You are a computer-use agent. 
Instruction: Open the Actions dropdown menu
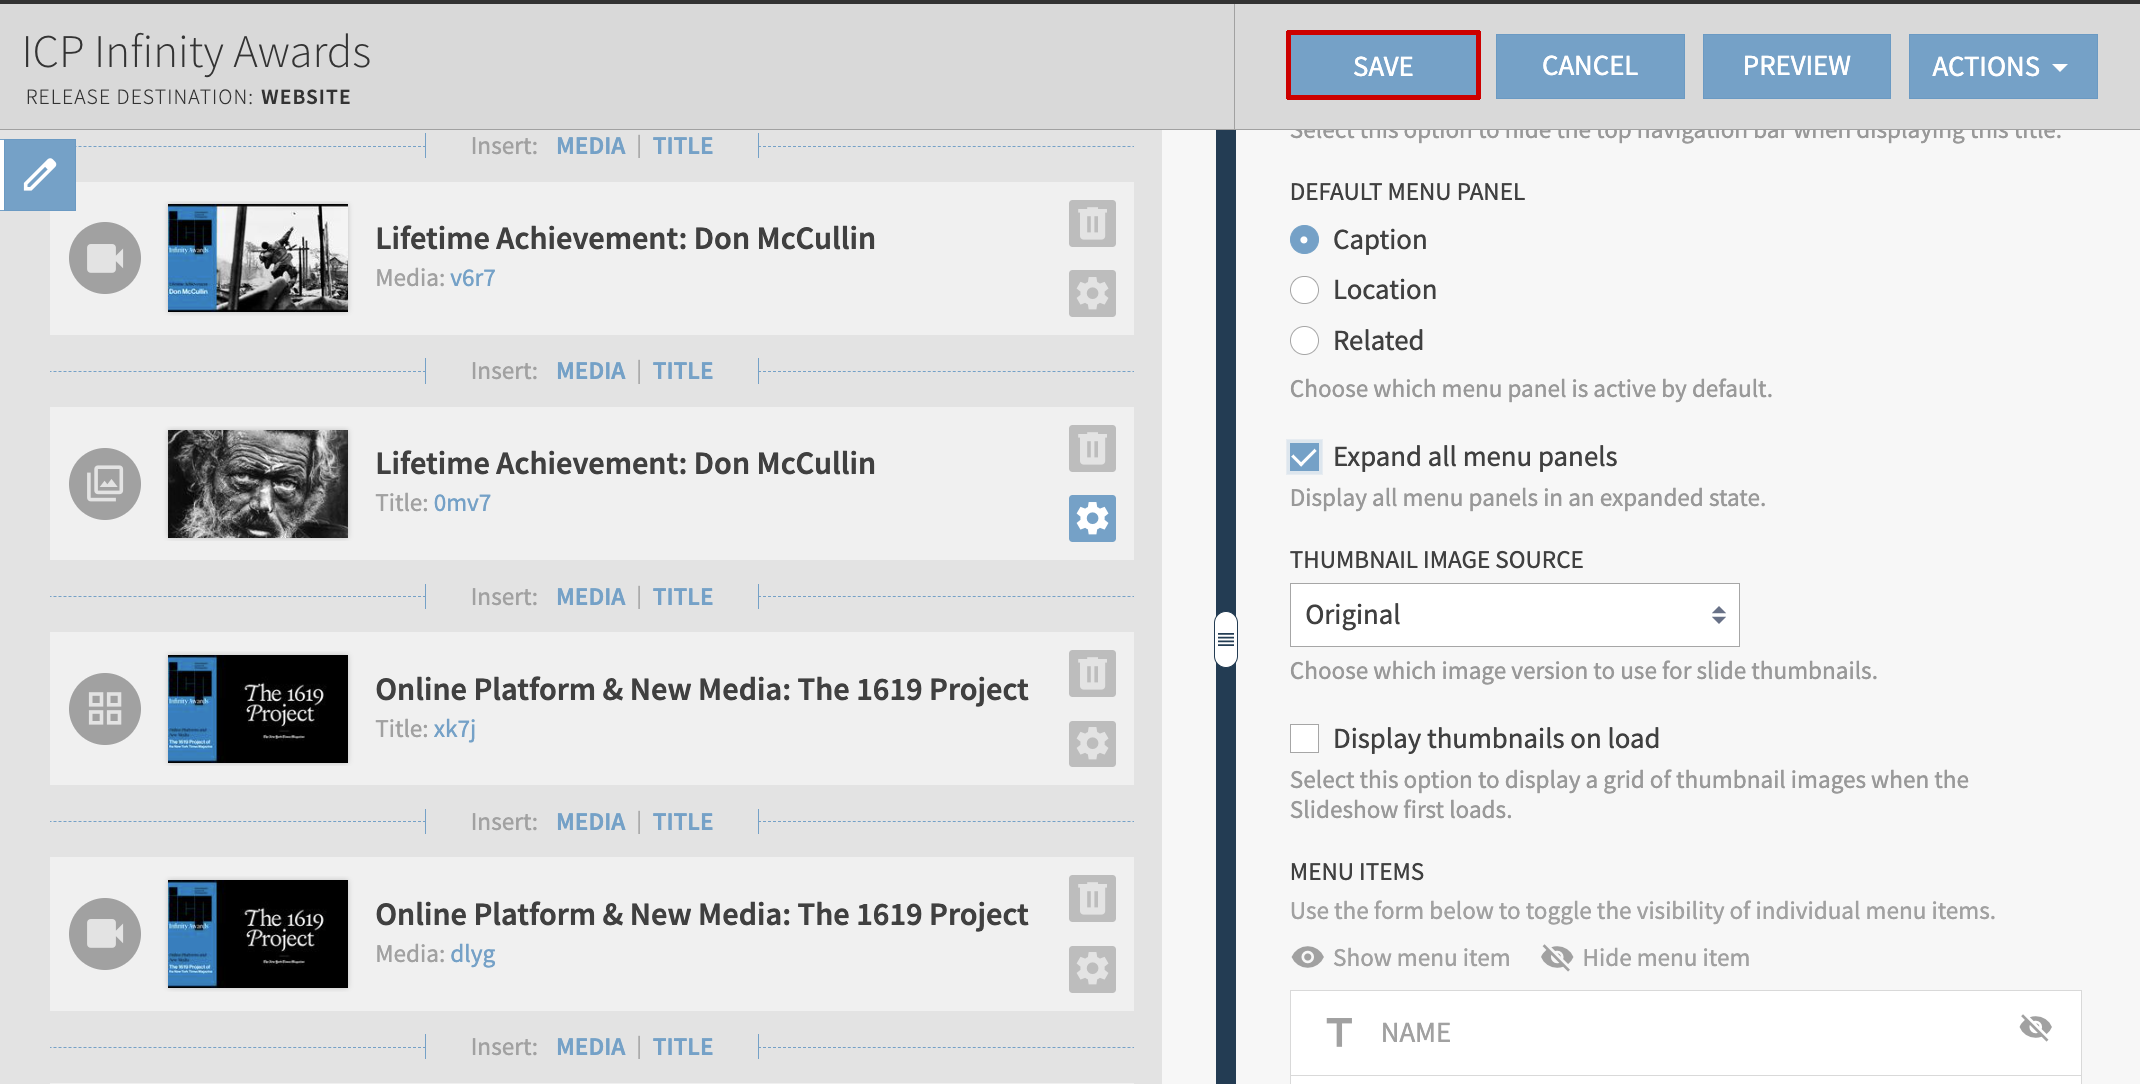point(2002,66)
